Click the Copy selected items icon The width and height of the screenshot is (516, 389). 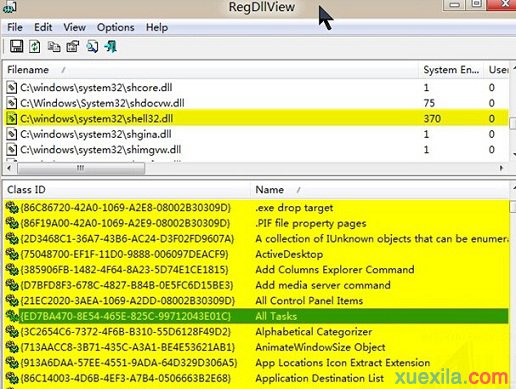[54, 47]
